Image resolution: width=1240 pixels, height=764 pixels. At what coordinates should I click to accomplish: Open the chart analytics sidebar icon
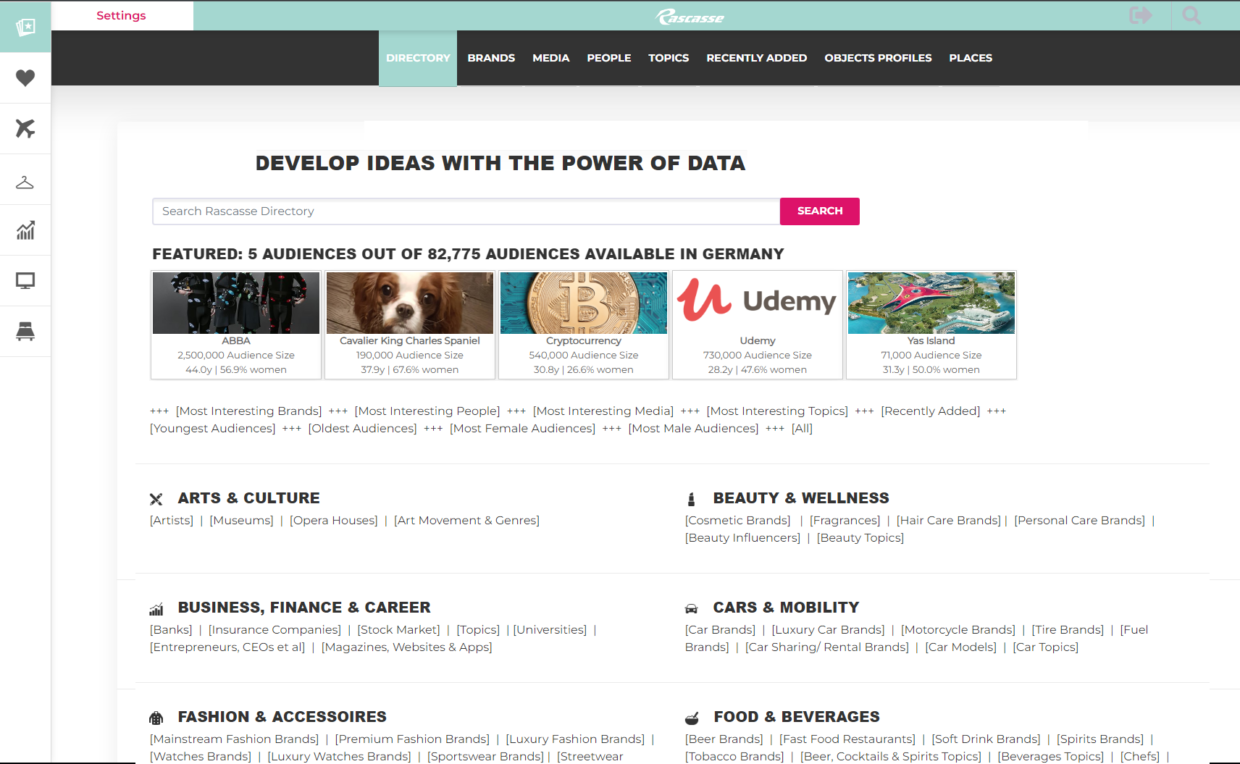click(25, 230)
